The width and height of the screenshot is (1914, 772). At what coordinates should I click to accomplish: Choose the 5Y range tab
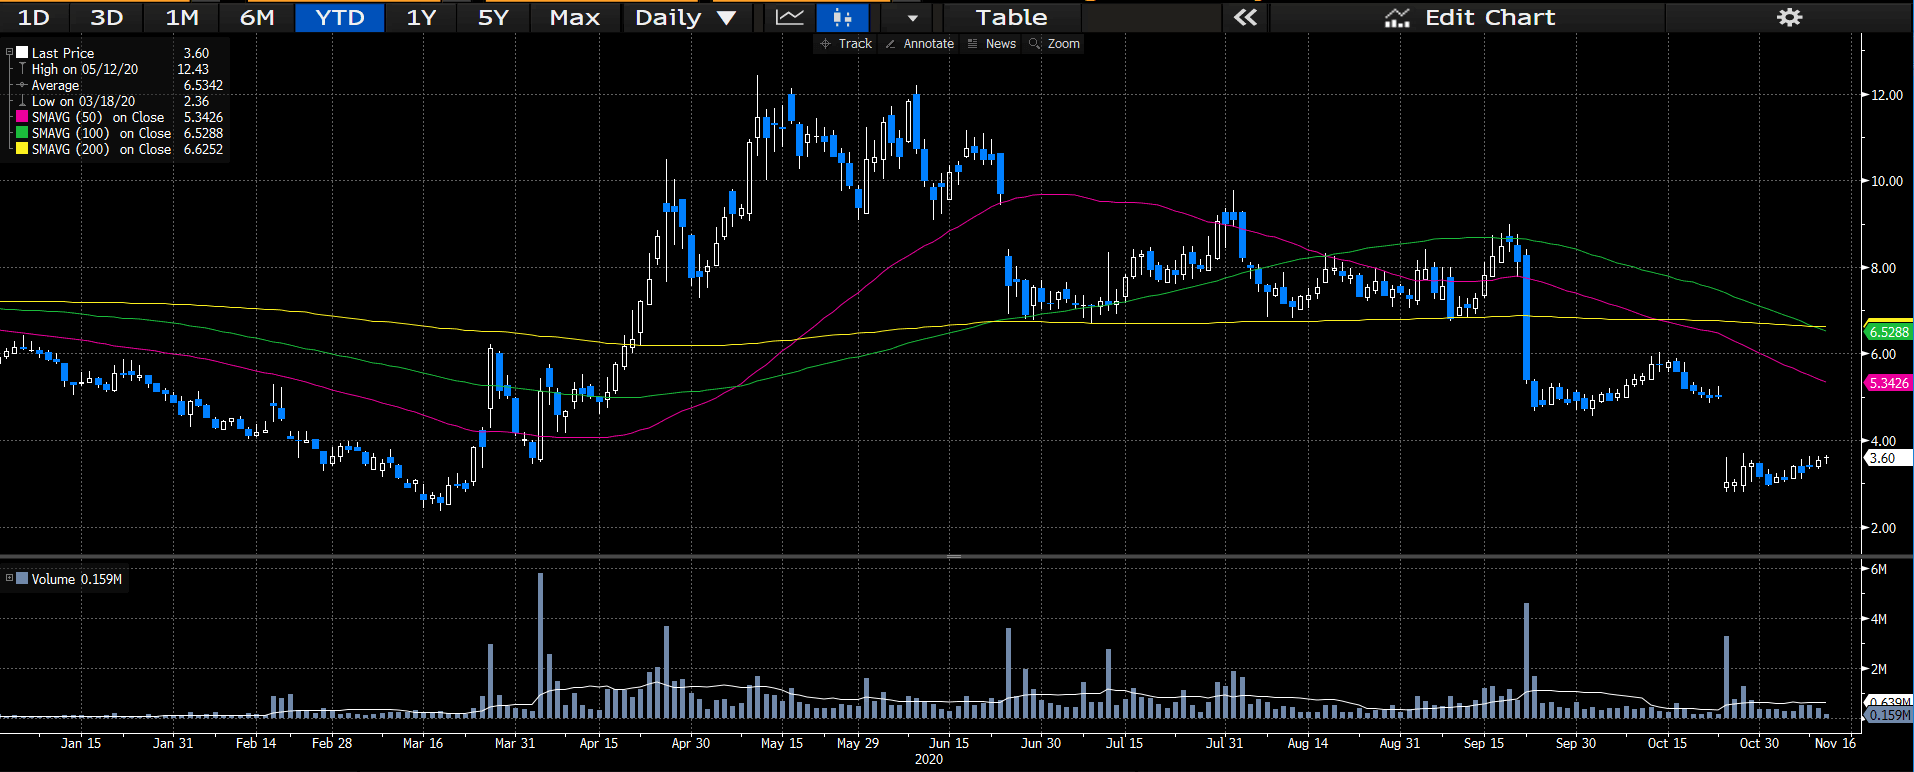click(x=493, y=17)
